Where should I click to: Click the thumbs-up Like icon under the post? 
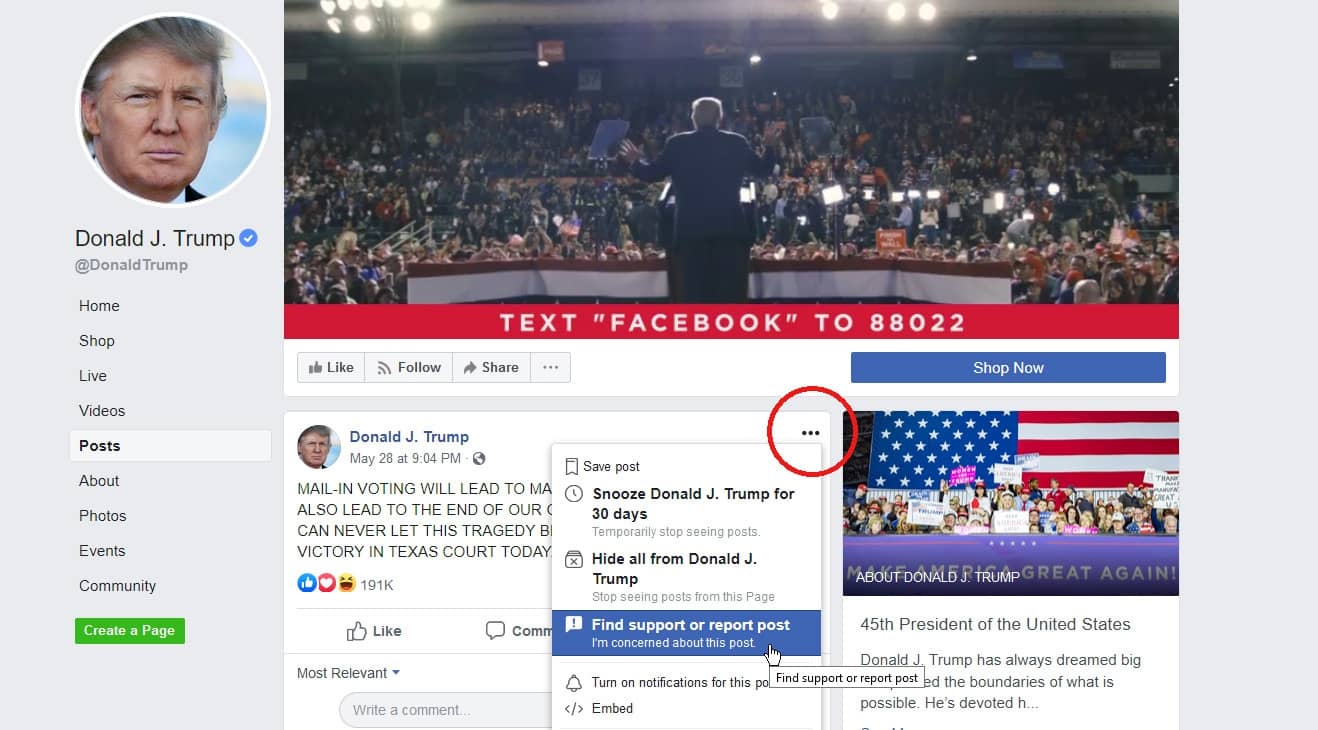pyautogui.click(x=357, y=631)
